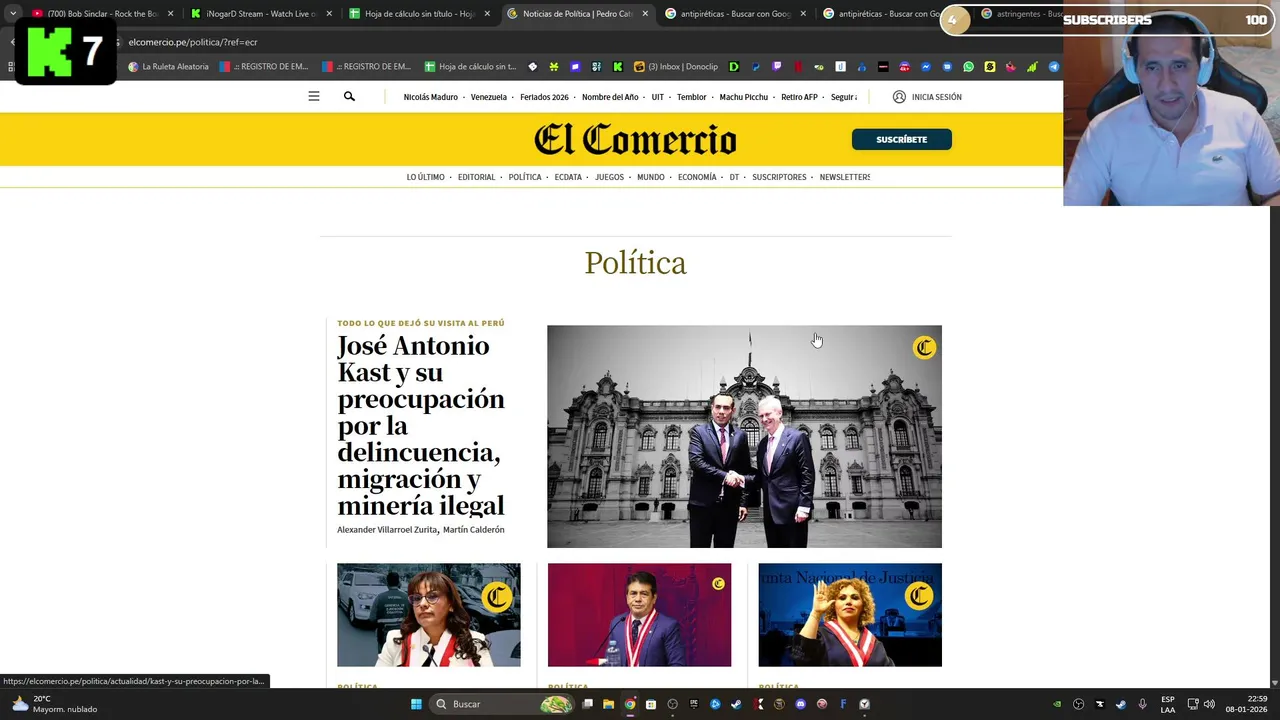Viewport: 1280px width, 720px height.
Task: Open the Twitch bookmark icon
Action: point(776,67)
